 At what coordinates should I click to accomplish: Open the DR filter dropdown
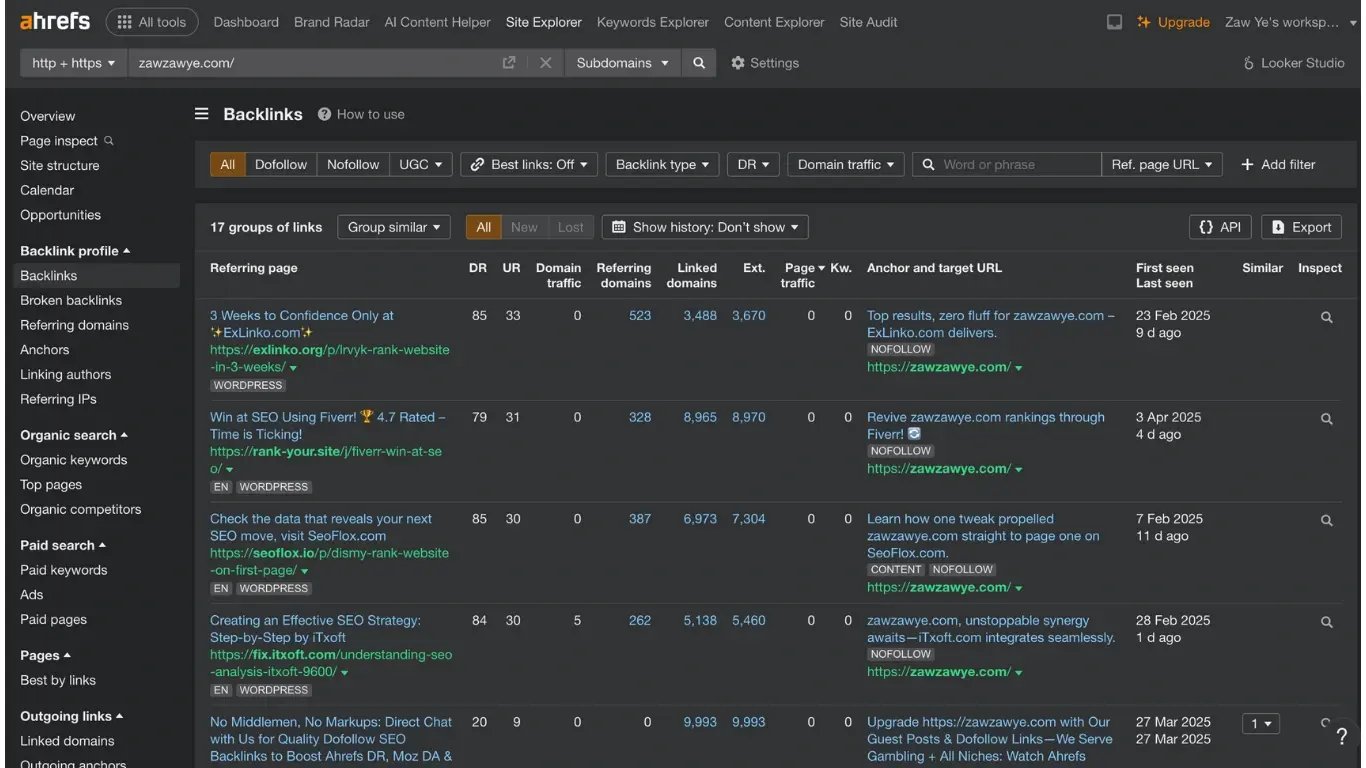(x=754, y=165)
